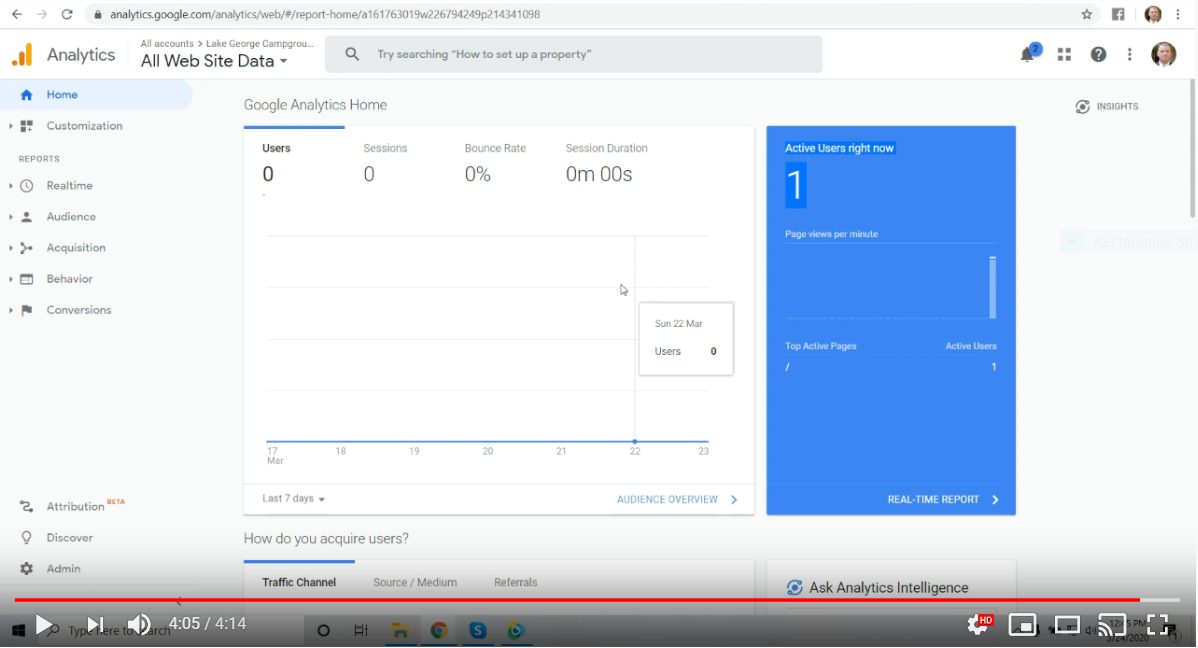
Task: Open YouTube settings gear
Action: coord(977,625)
